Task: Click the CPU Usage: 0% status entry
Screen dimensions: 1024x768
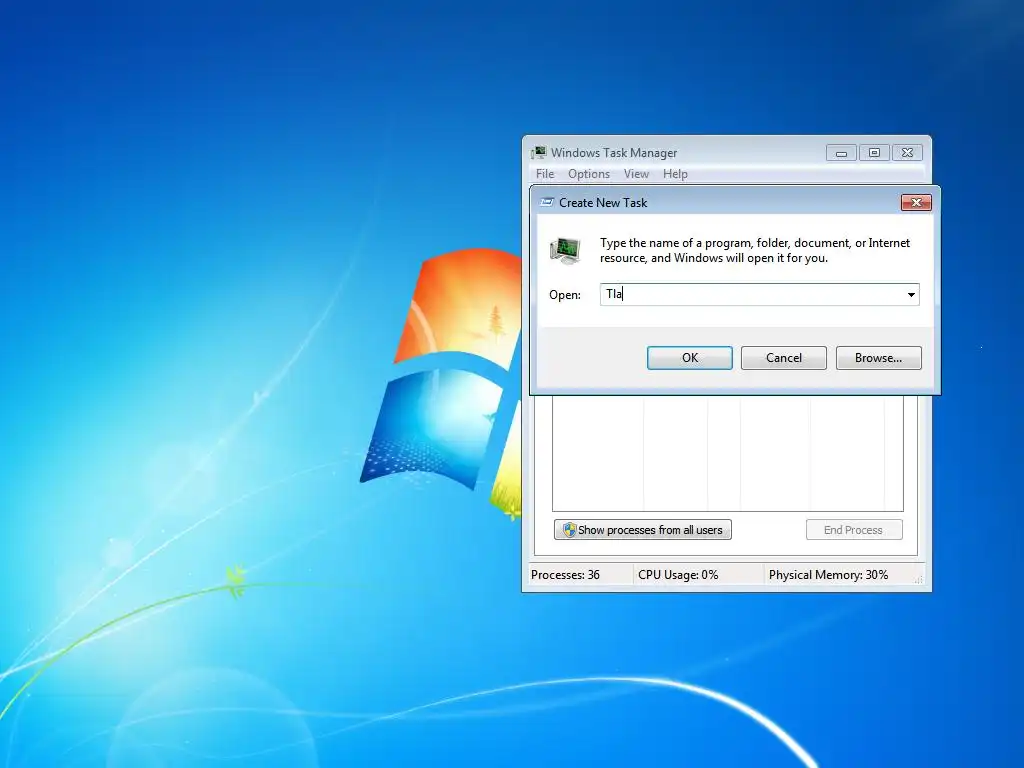Action: click(x=678, y=575)
